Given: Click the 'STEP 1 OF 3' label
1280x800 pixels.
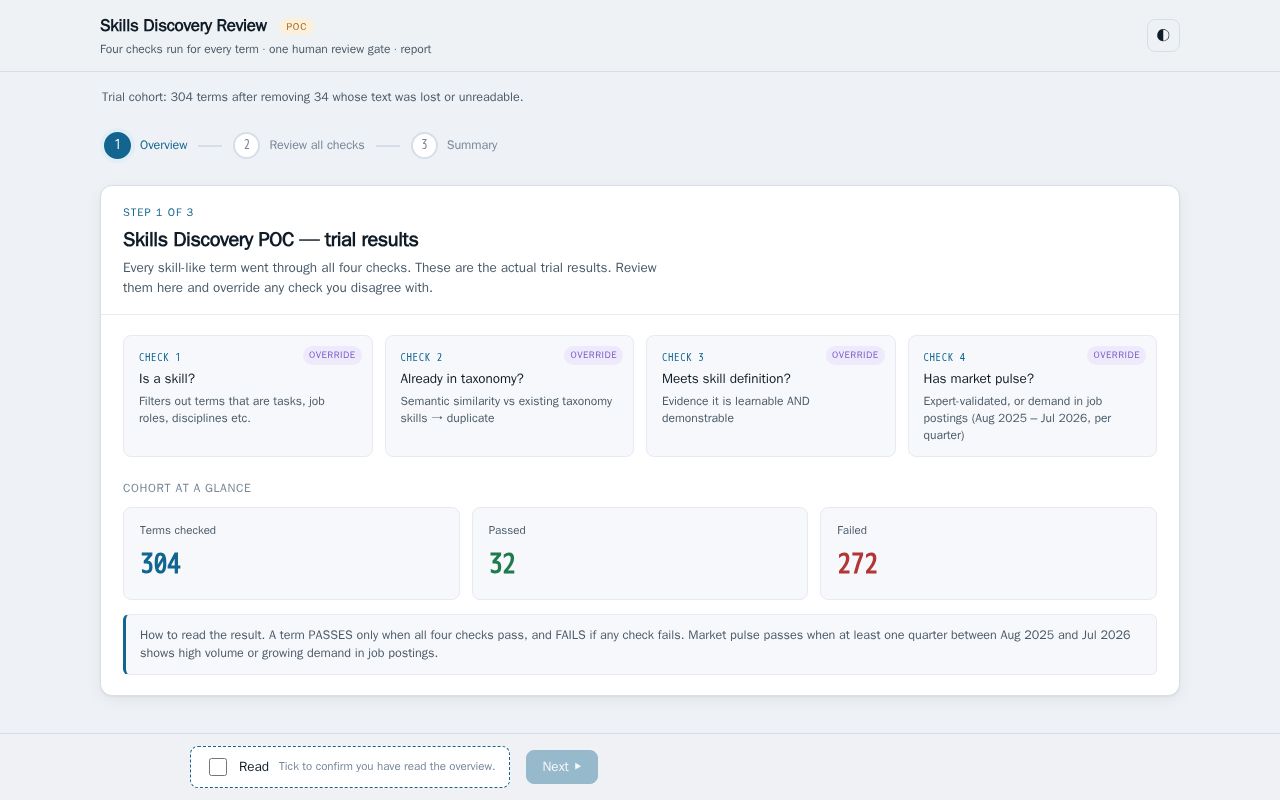Looking at the screenshot, I should [x=158, y=212].
